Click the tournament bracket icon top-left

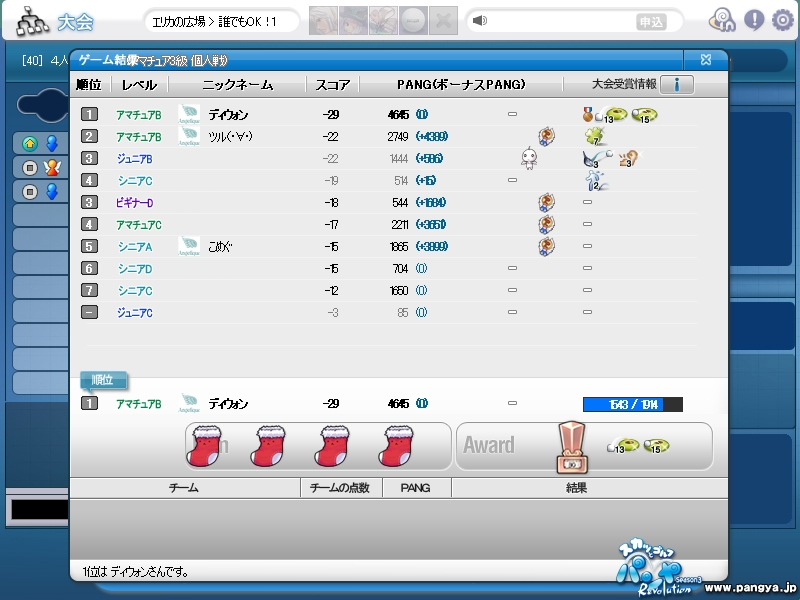32,21
